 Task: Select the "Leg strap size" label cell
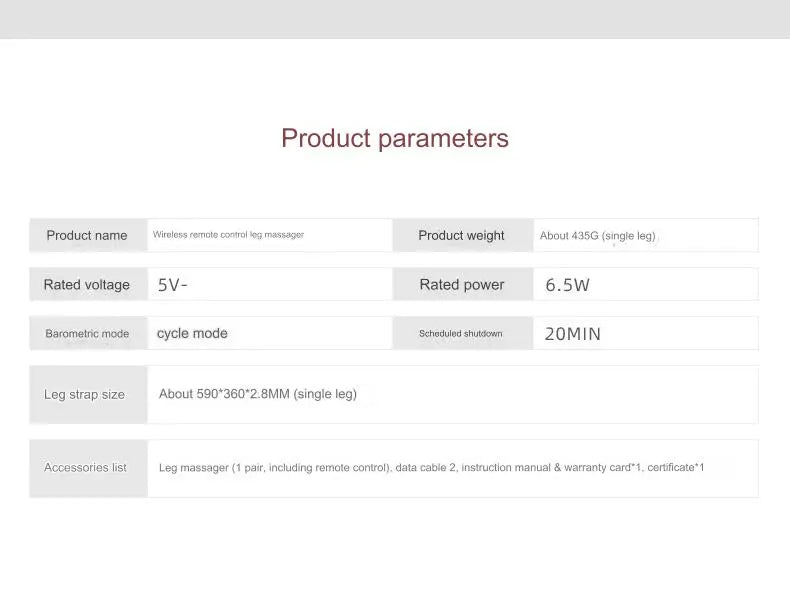pyautogui.click(x=85, y=394)
